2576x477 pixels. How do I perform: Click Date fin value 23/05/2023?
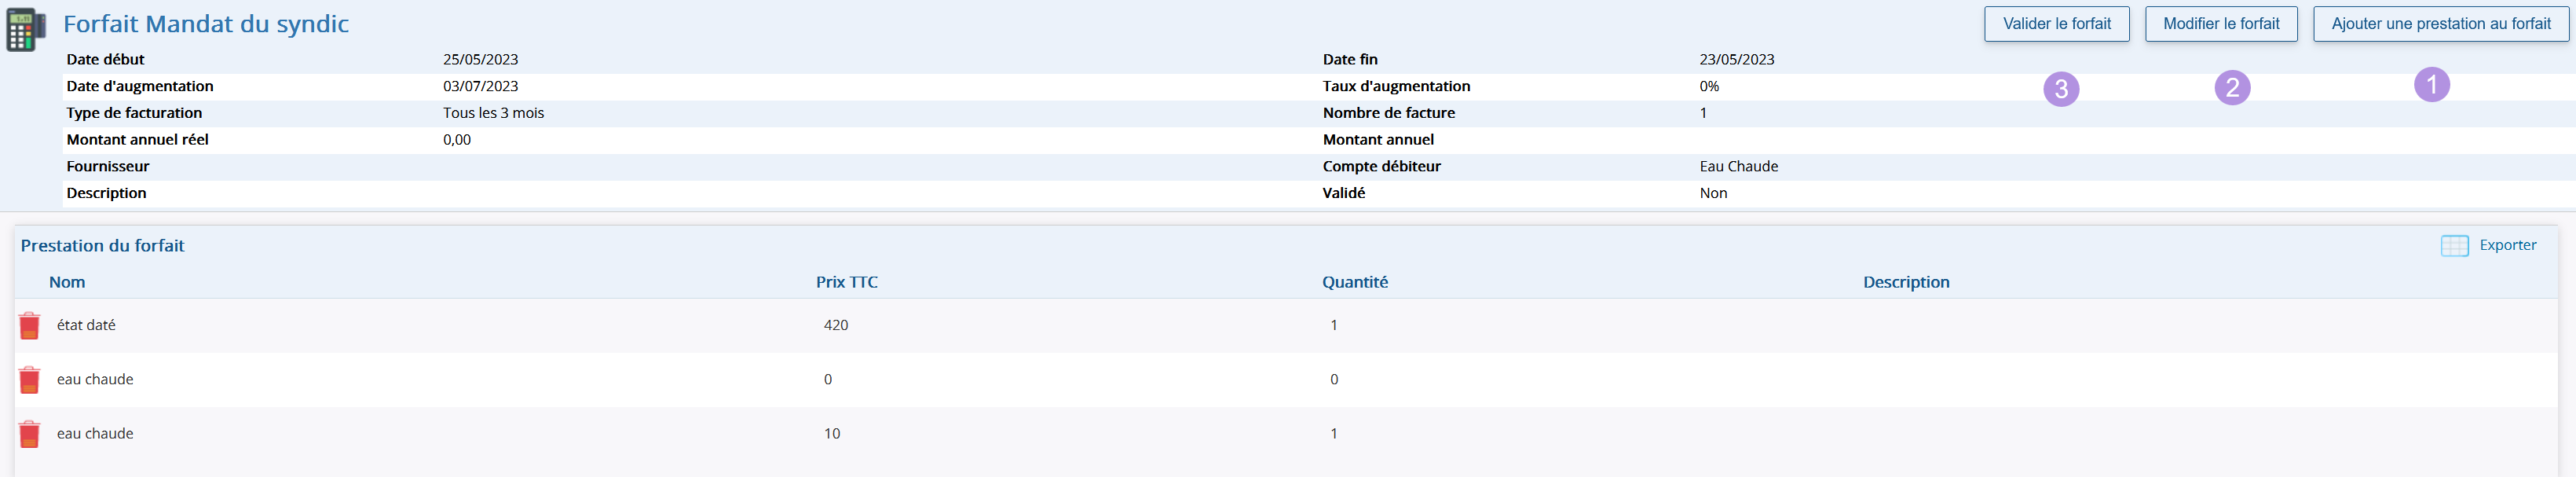tap(1737, 60)
